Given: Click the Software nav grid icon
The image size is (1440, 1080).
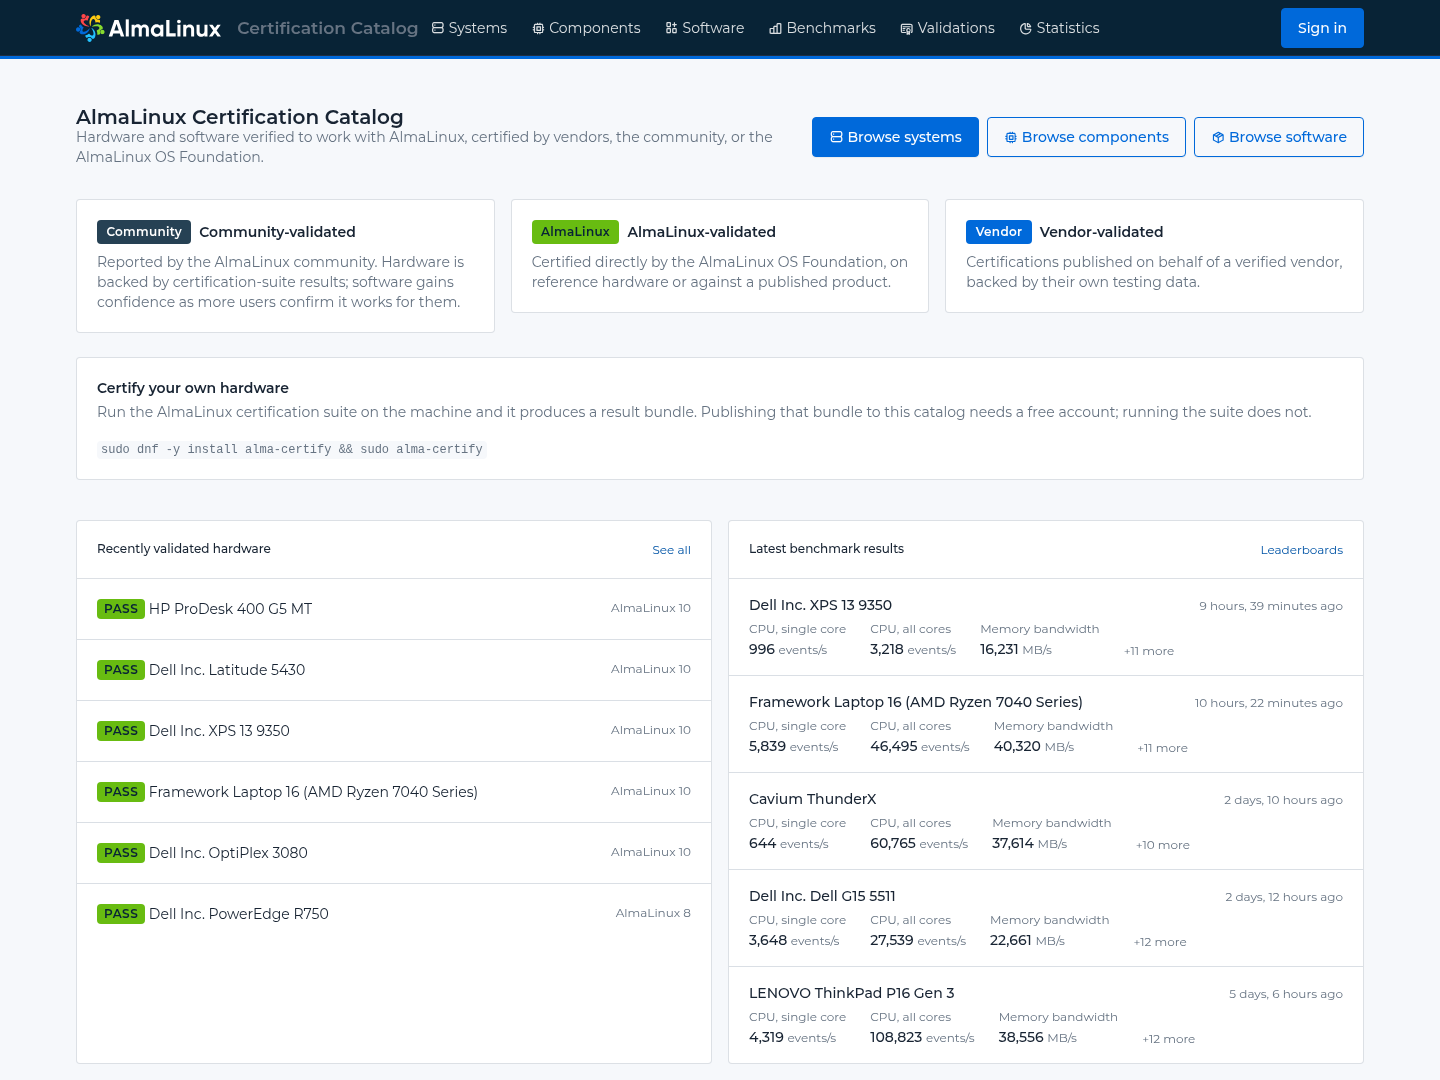Looking at the screenshot, I should 671,28.
